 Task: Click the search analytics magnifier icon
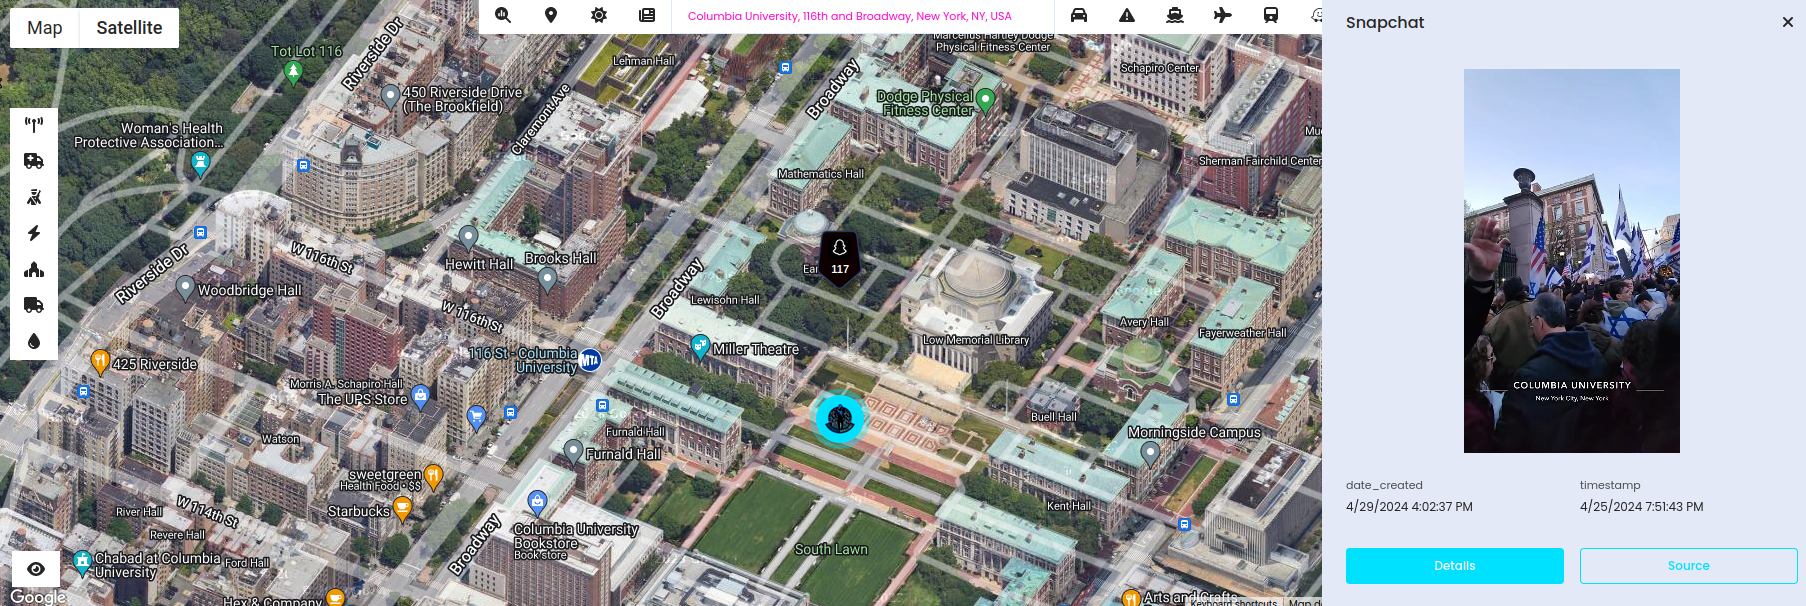tap(503, 15)
